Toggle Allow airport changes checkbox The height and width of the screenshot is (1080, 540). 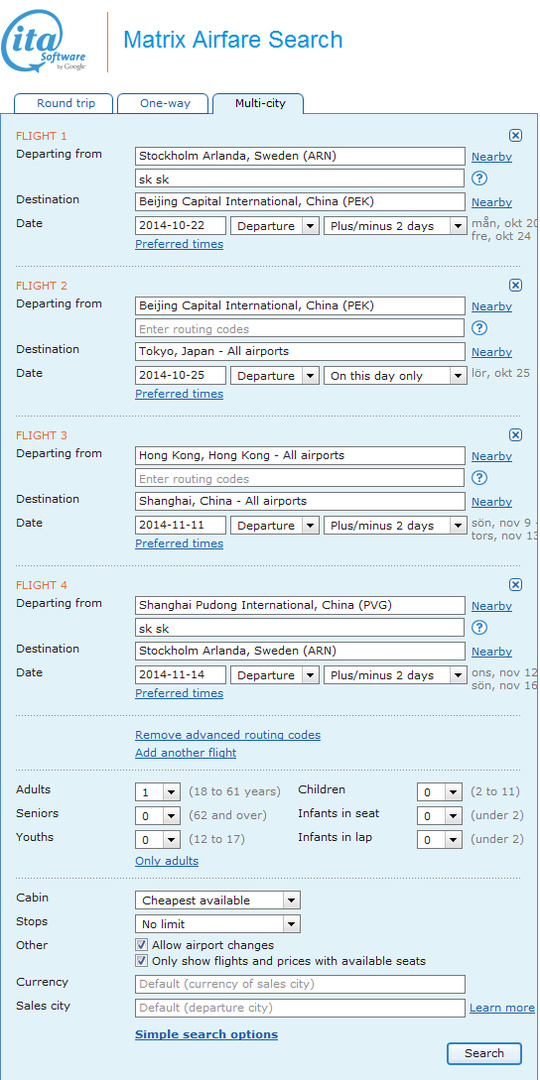(x=142, y=945)
